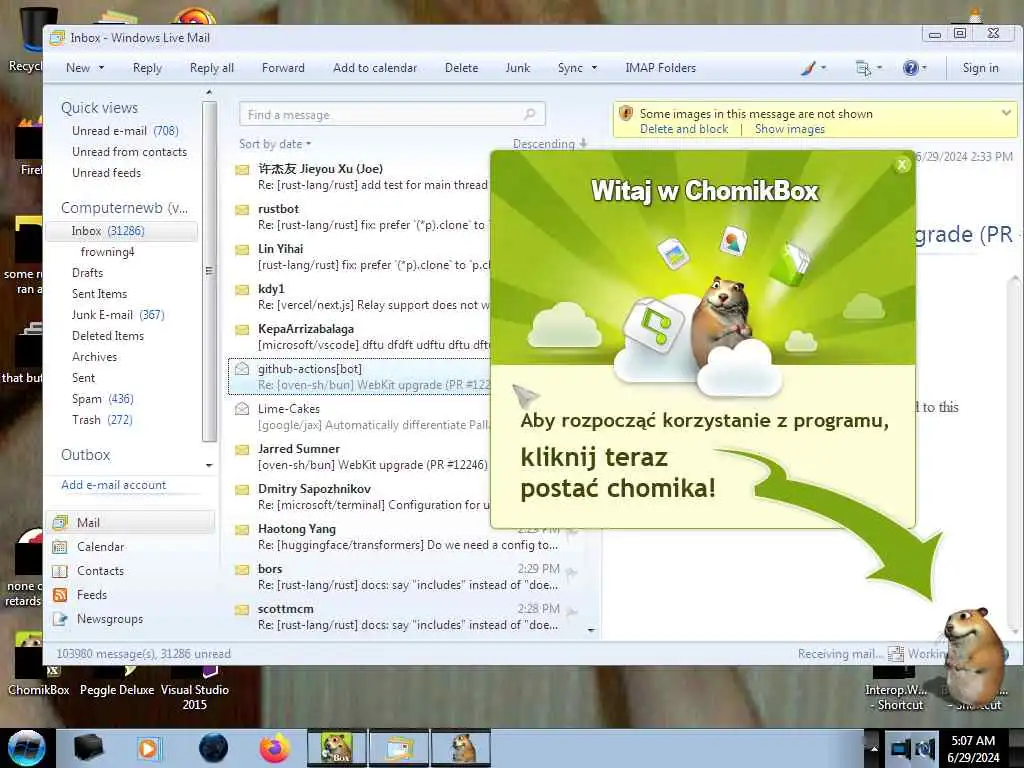The image size is (1024, 768).
Task: Open Firefox from the taskbar
Action: click(x=275, y=748)
